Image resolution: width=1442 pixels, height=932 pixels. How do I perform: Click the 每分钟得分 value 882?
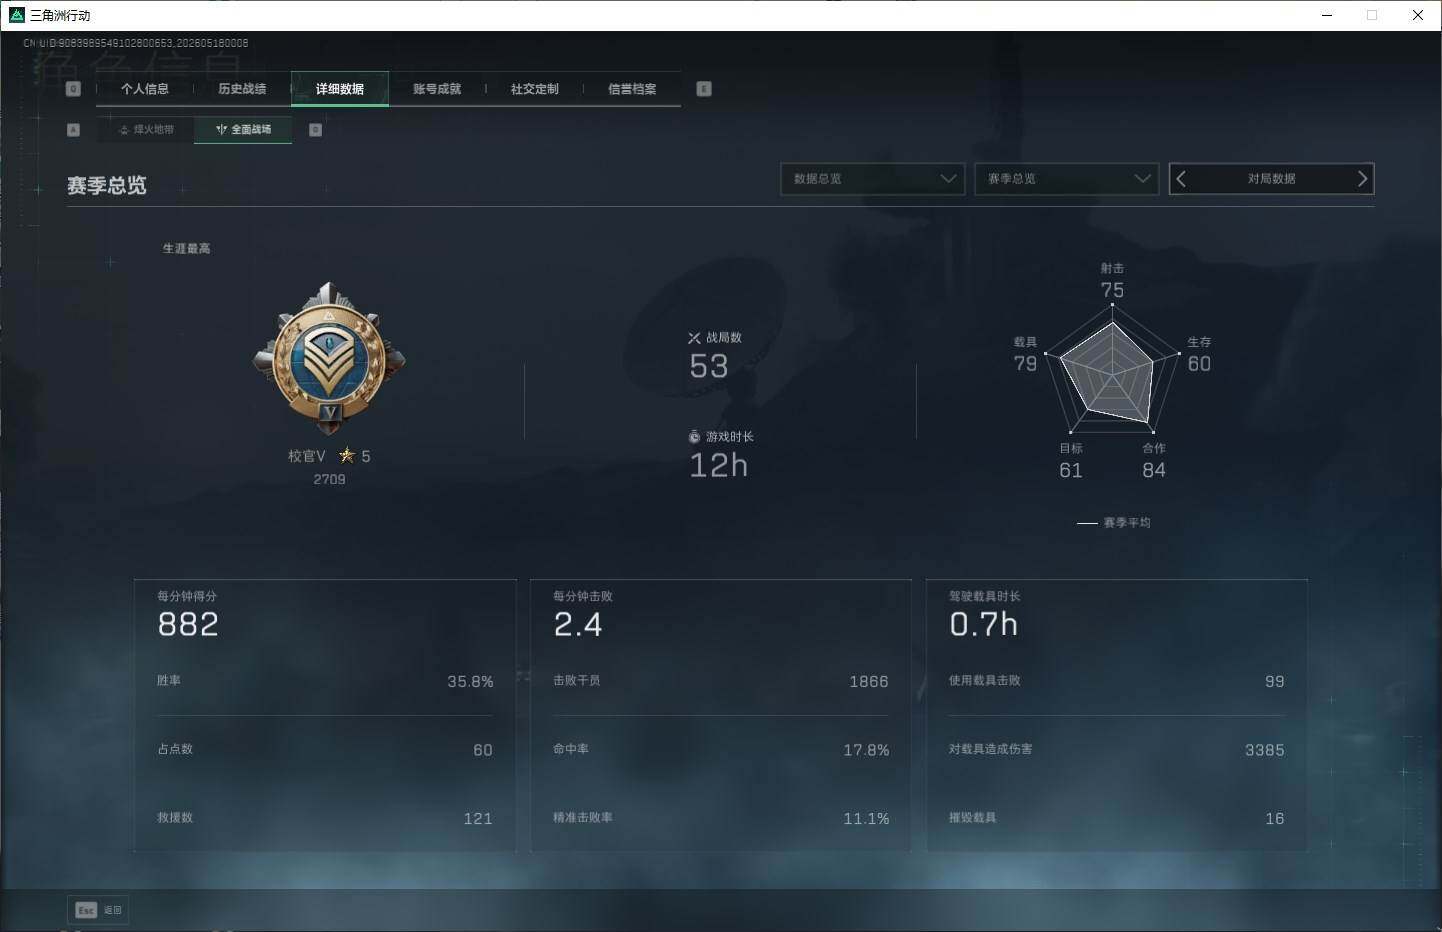pyautogui.click(x=188, y=625)
